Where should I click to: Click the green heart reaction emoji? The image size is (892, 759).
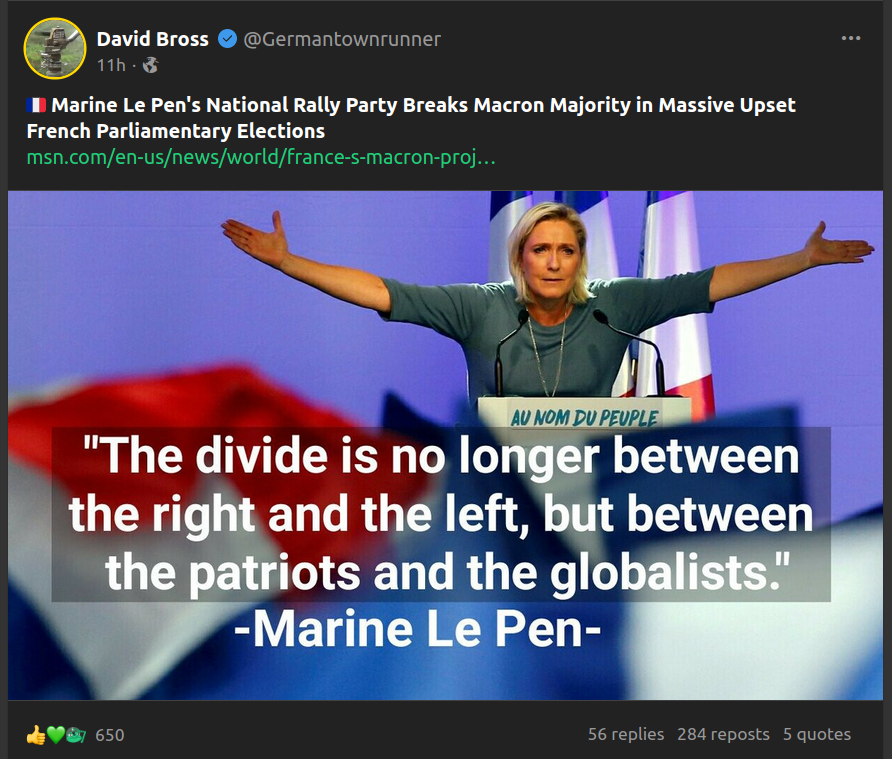point(55,735)
